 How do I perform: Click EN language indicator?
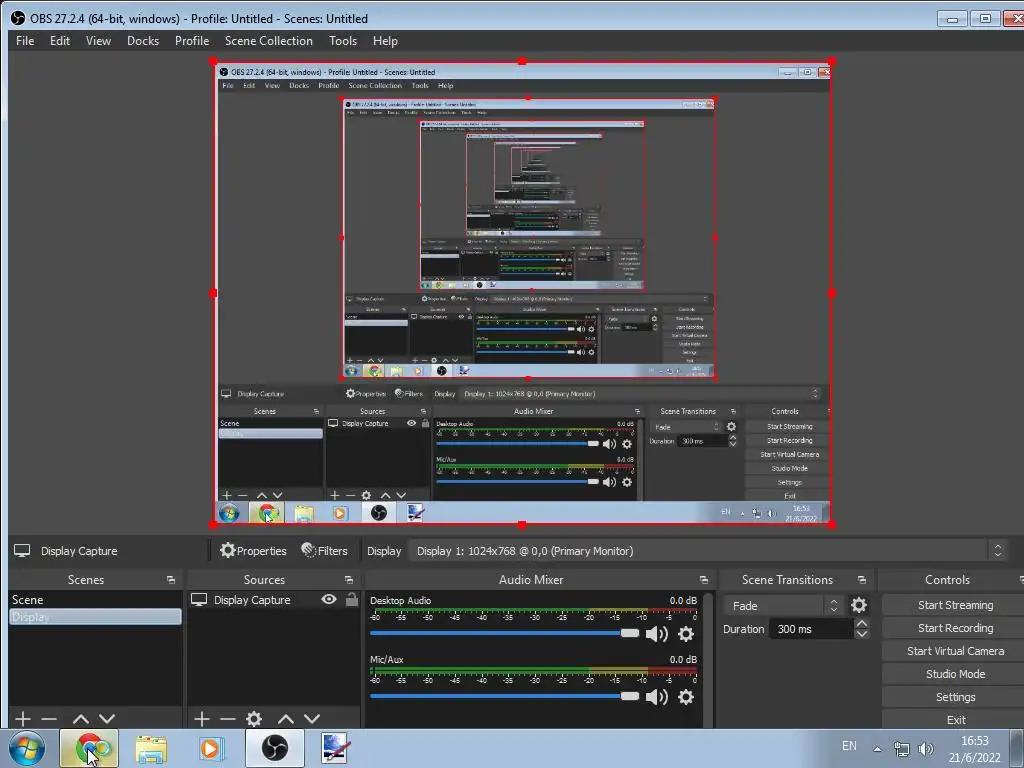(849, 746)
